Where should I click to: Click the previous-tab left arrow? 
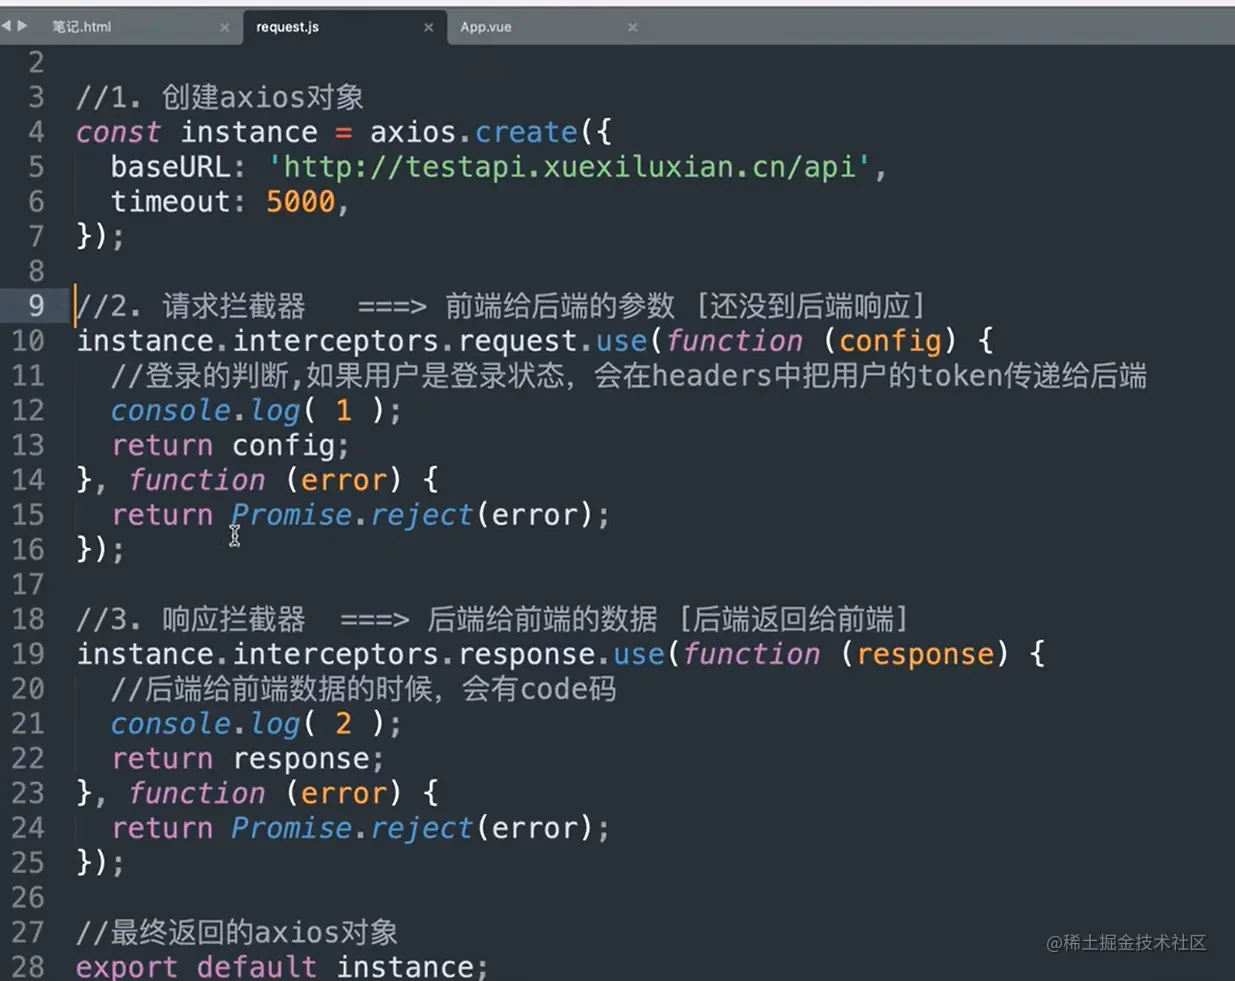coord(7,25)
